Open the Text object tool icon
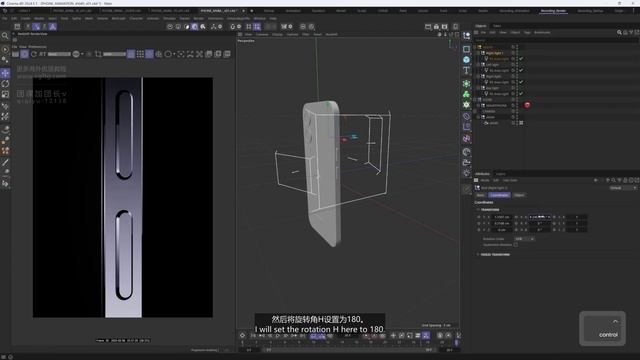The width and height of the screenshot is (640, 360). click(x=467, y=70)
